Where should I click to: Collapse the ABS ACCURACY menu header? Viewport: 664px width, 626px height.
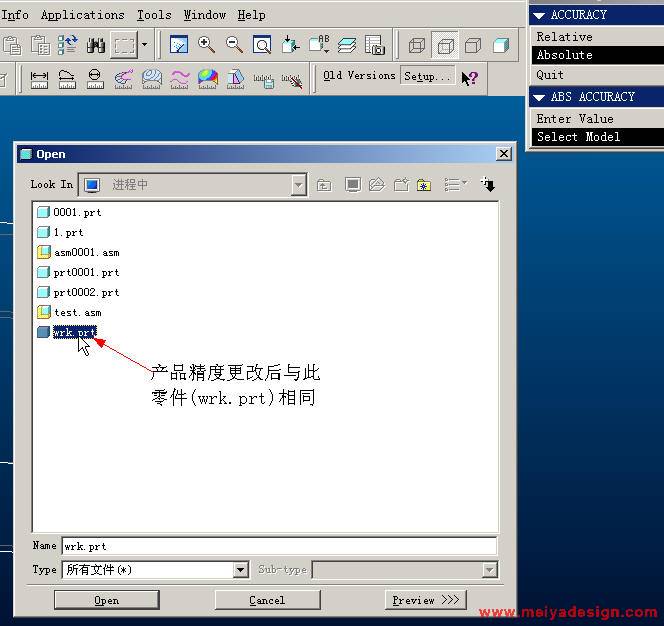(539, 97)
